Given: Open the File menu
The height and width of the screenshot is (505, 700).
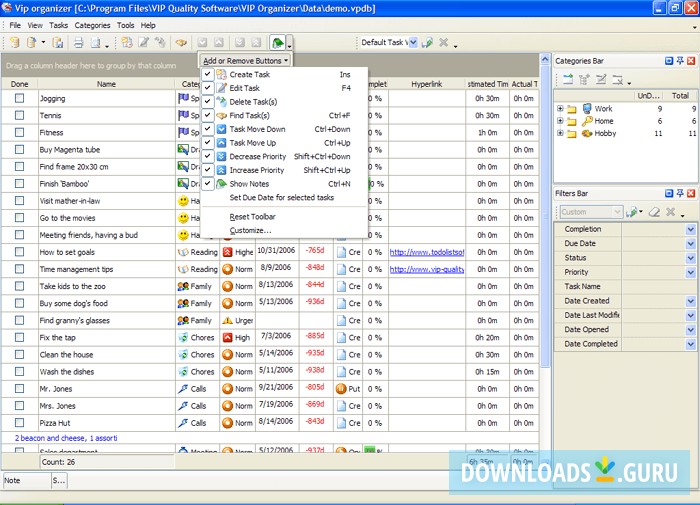Looking at the screenshot, I should (x=15, y=25).
